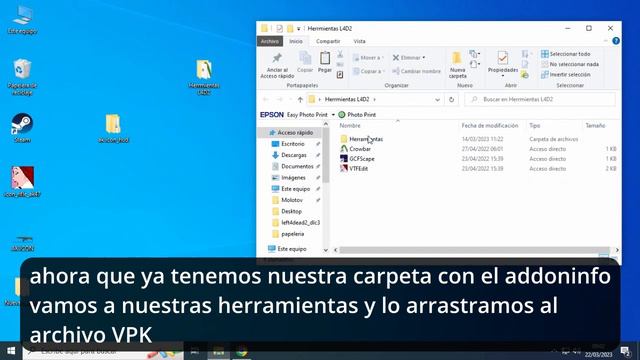Open the Archivo menu tab

[270, 41]
